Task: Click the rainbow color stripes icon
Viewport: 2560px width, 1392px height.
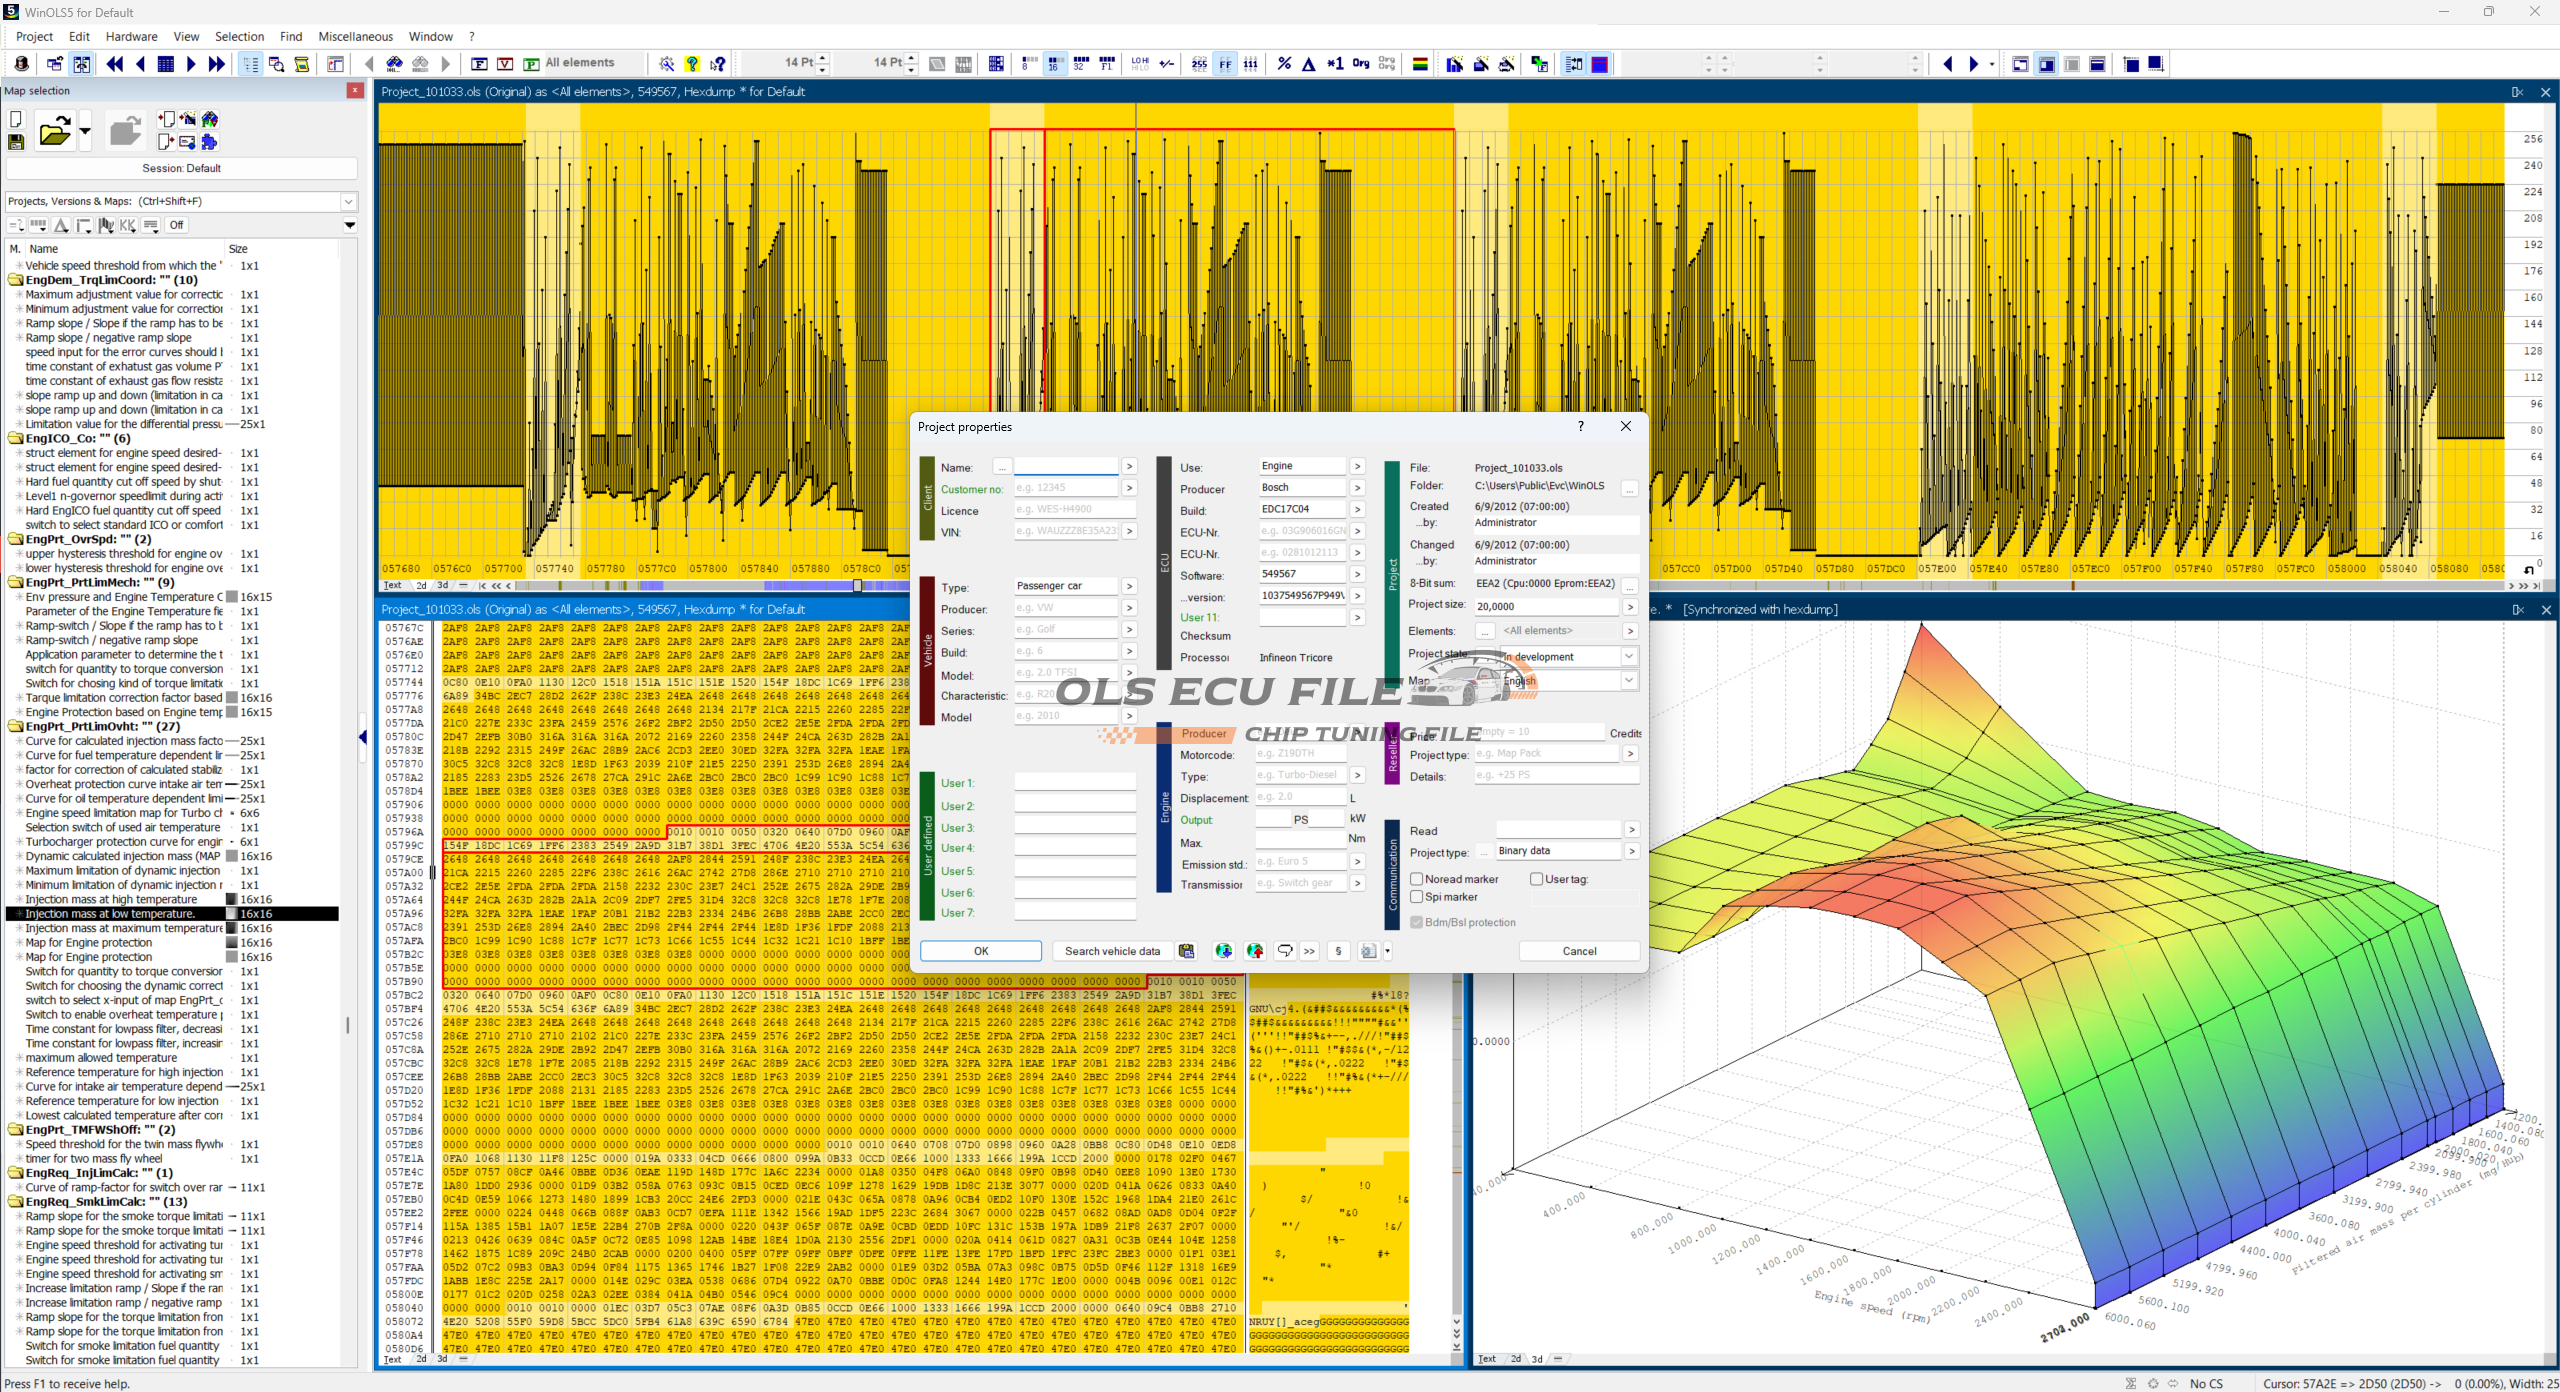Action: click(1419, 64)
